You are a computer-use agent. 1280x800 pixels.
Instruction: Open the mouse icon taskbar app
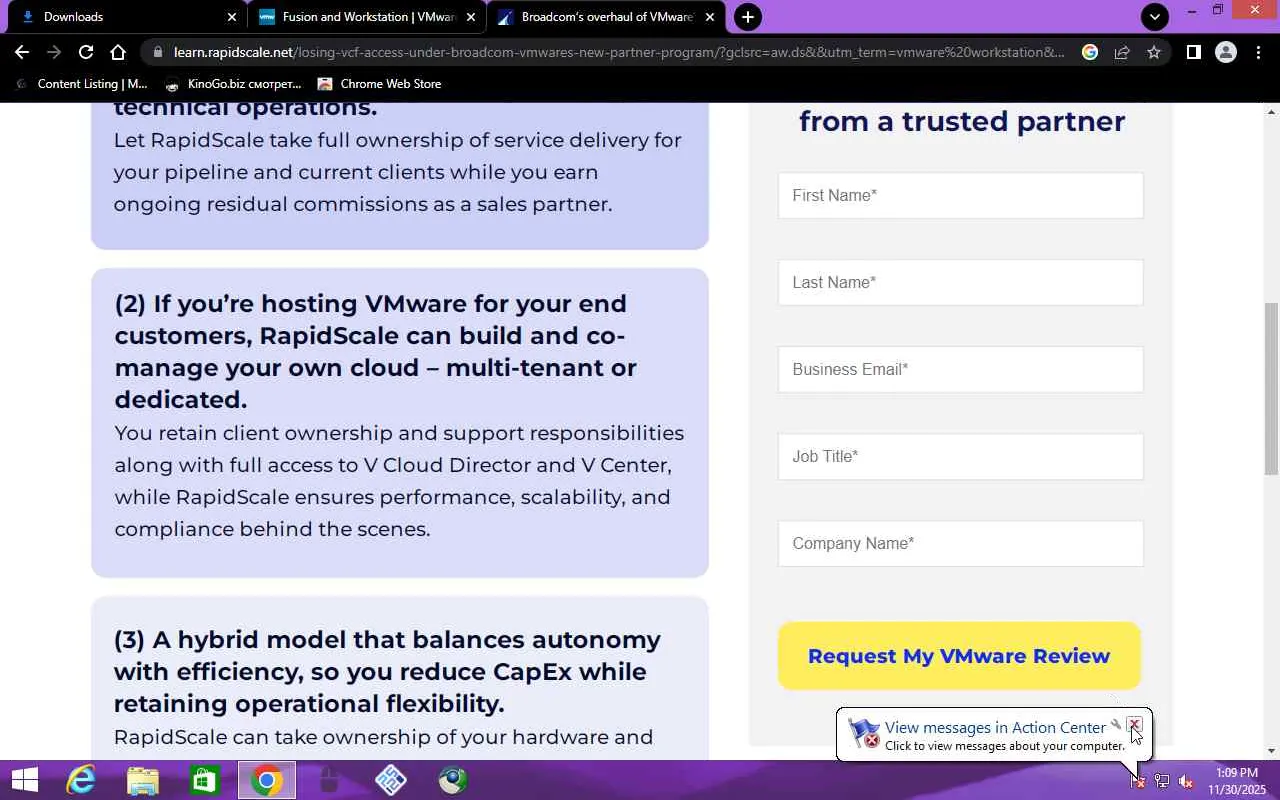click(328, 780)
